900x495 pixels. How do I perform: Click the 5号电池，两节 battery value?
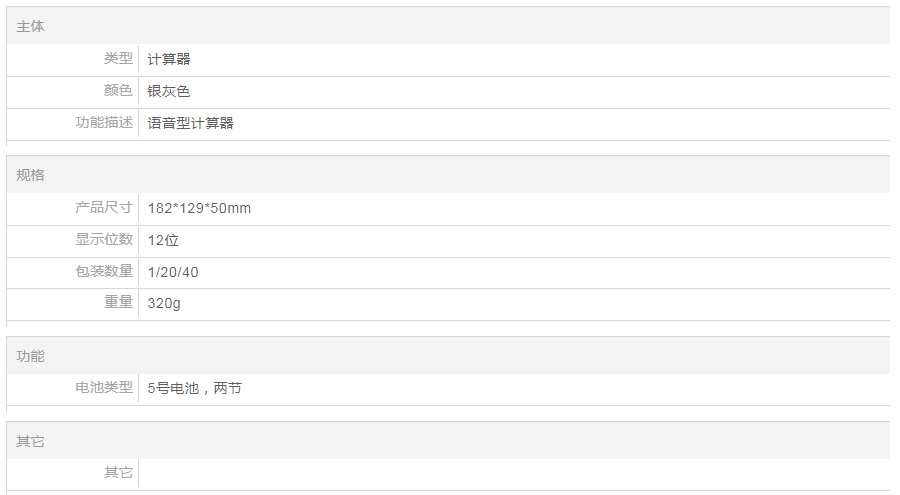coord(194,388)
